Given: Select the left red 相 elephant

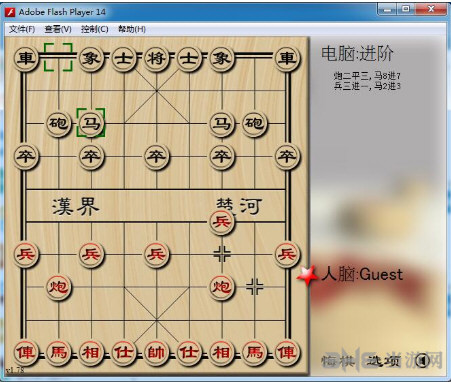Looking at the screenshot, I should (x=91, y=353).
